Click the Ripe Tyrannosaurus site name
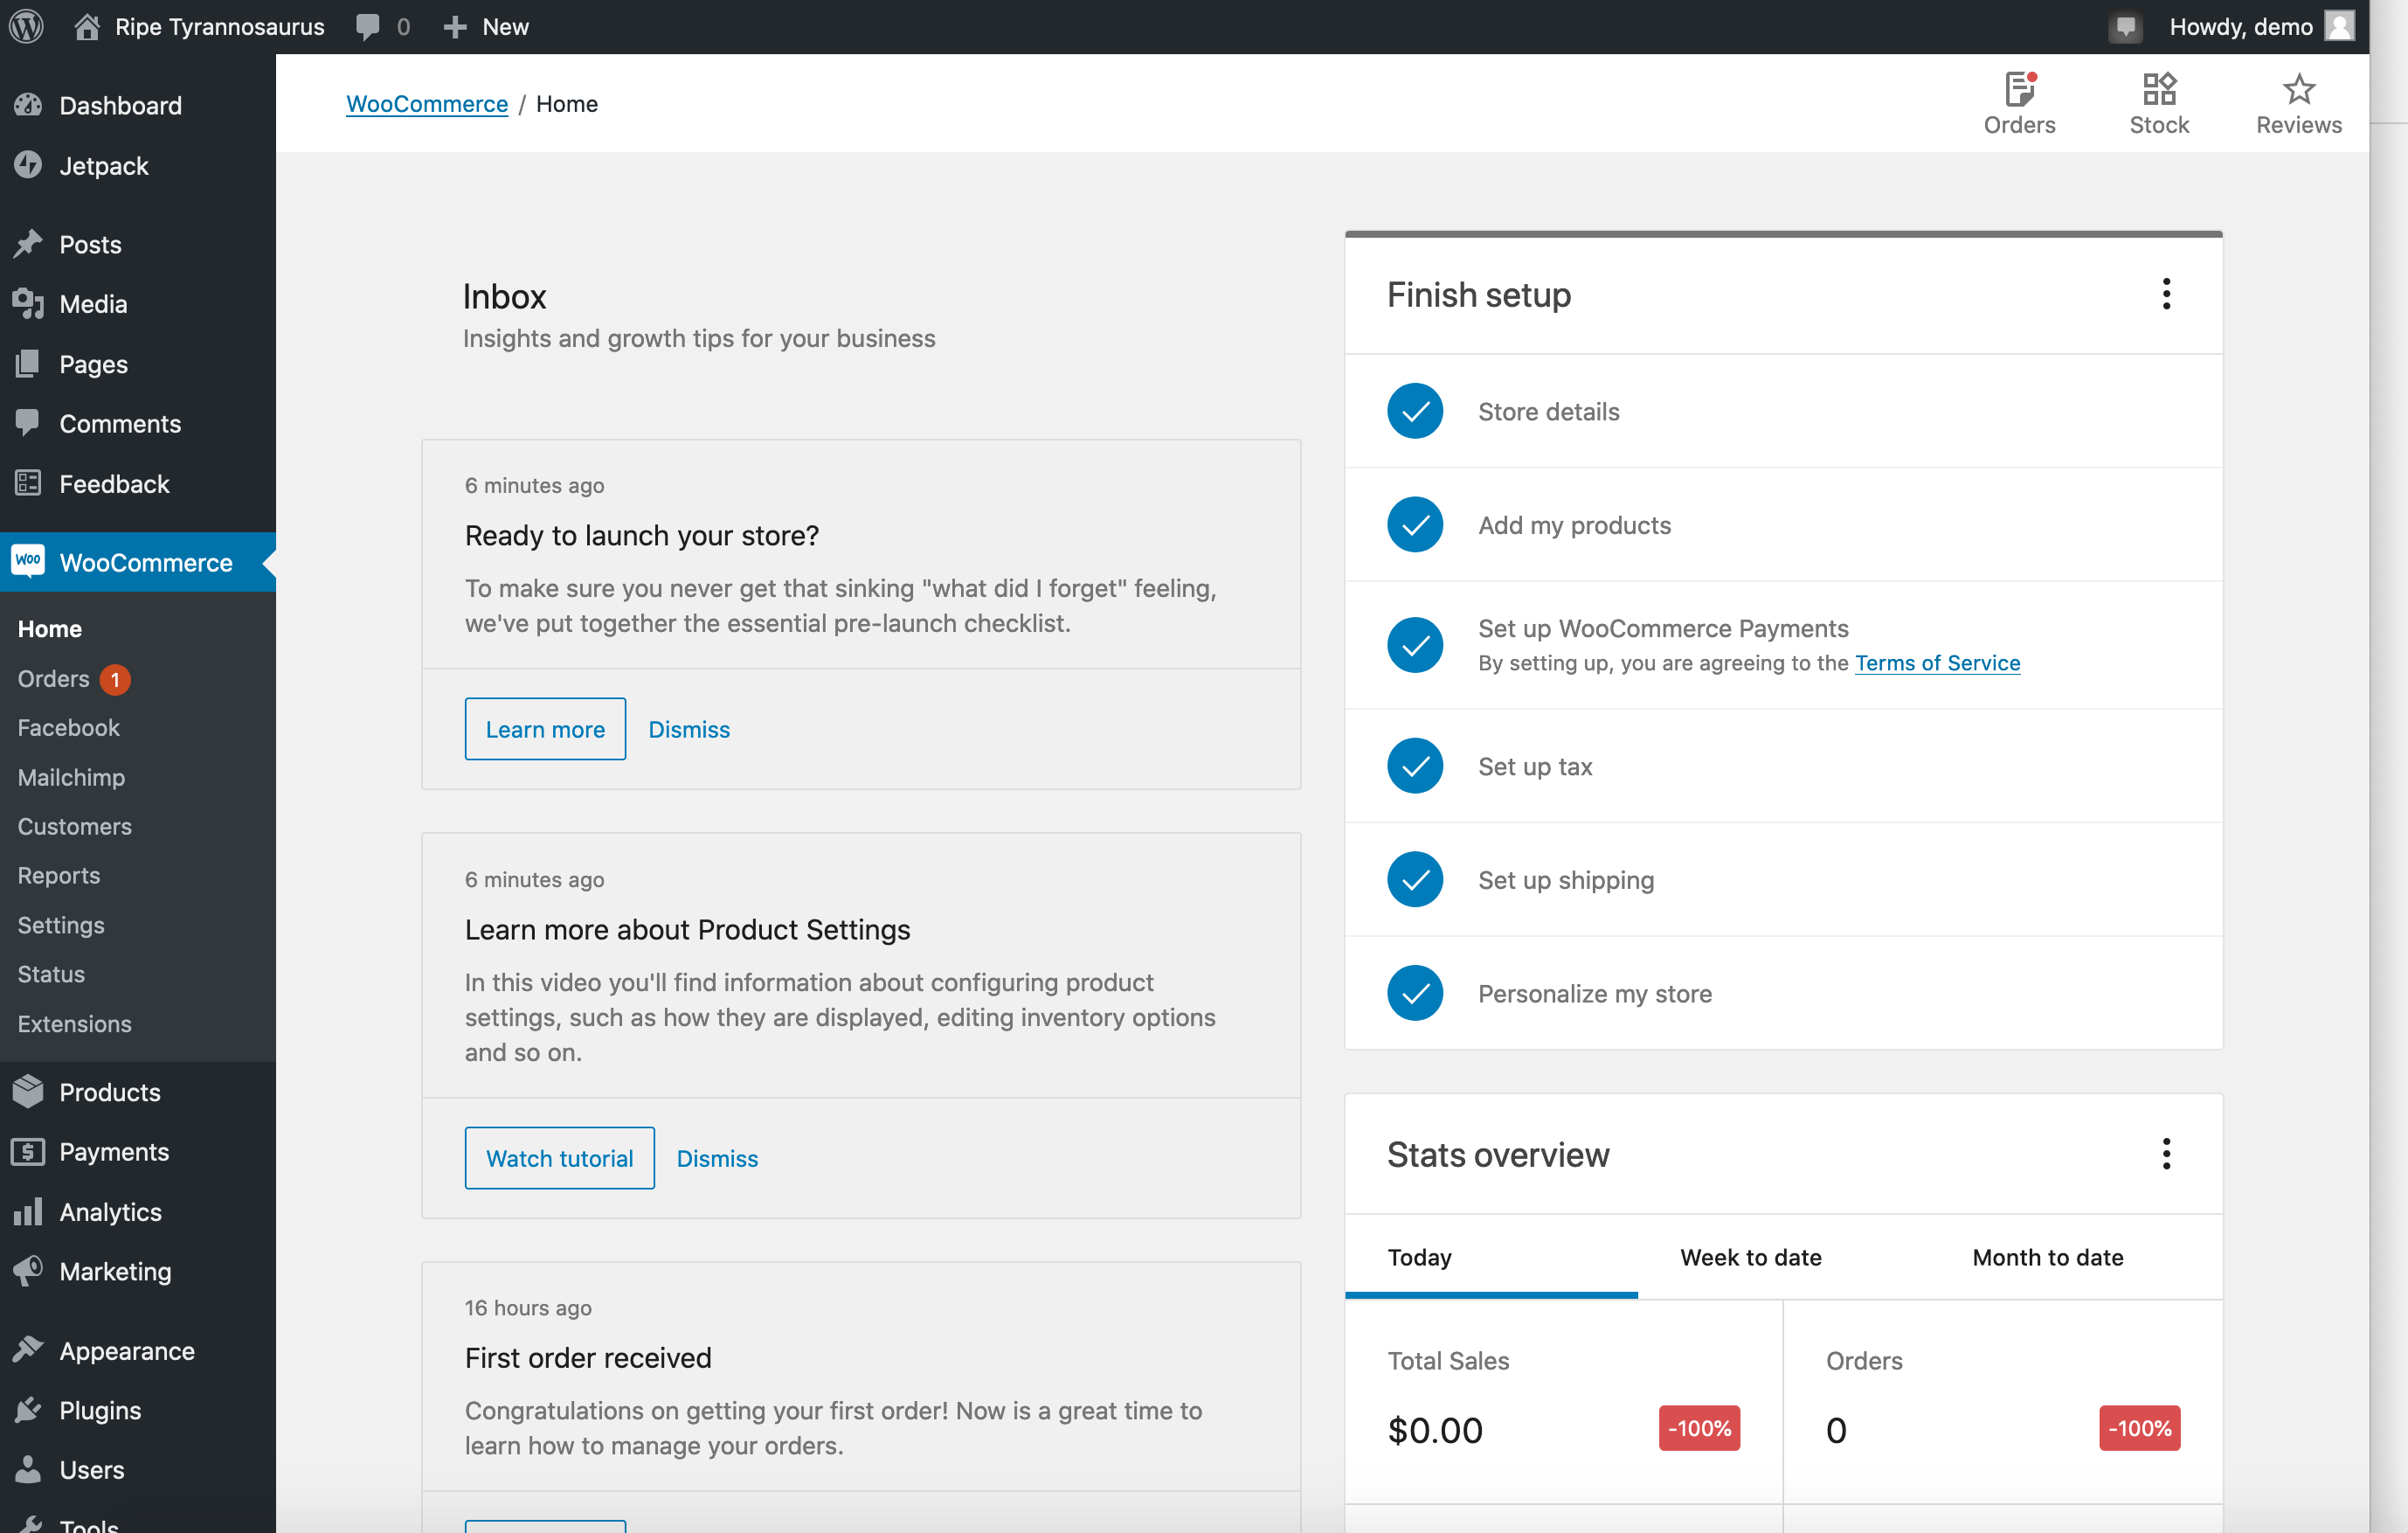 point(219,27)
